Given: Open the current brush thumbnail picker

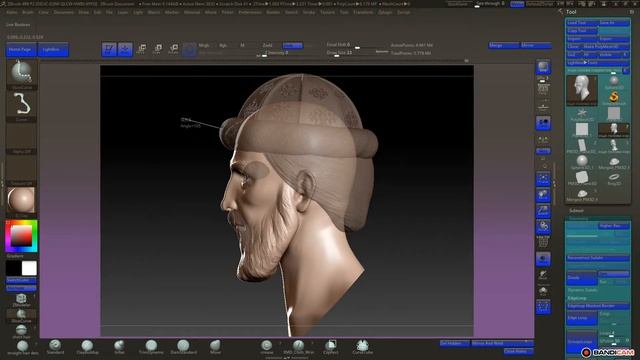Looking at the screenshot, I should [21, 73].
